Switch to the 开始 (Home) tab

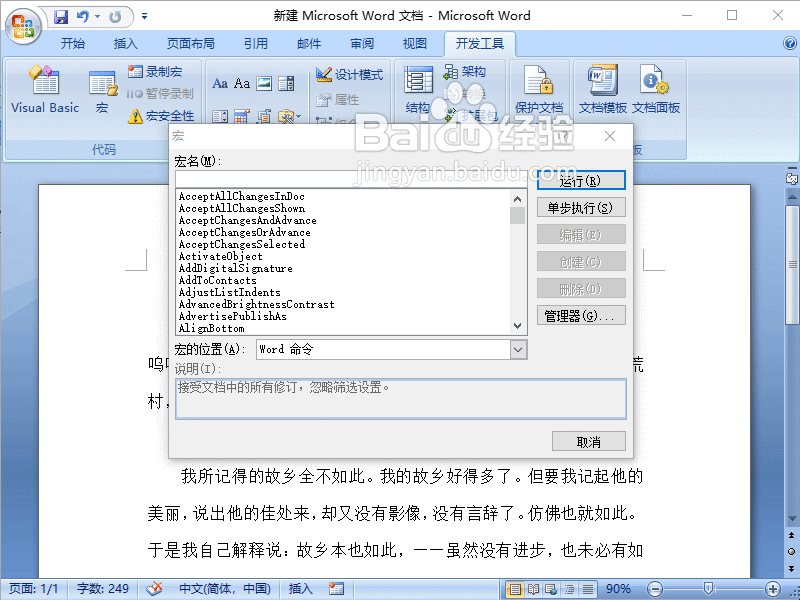(72, 44)
